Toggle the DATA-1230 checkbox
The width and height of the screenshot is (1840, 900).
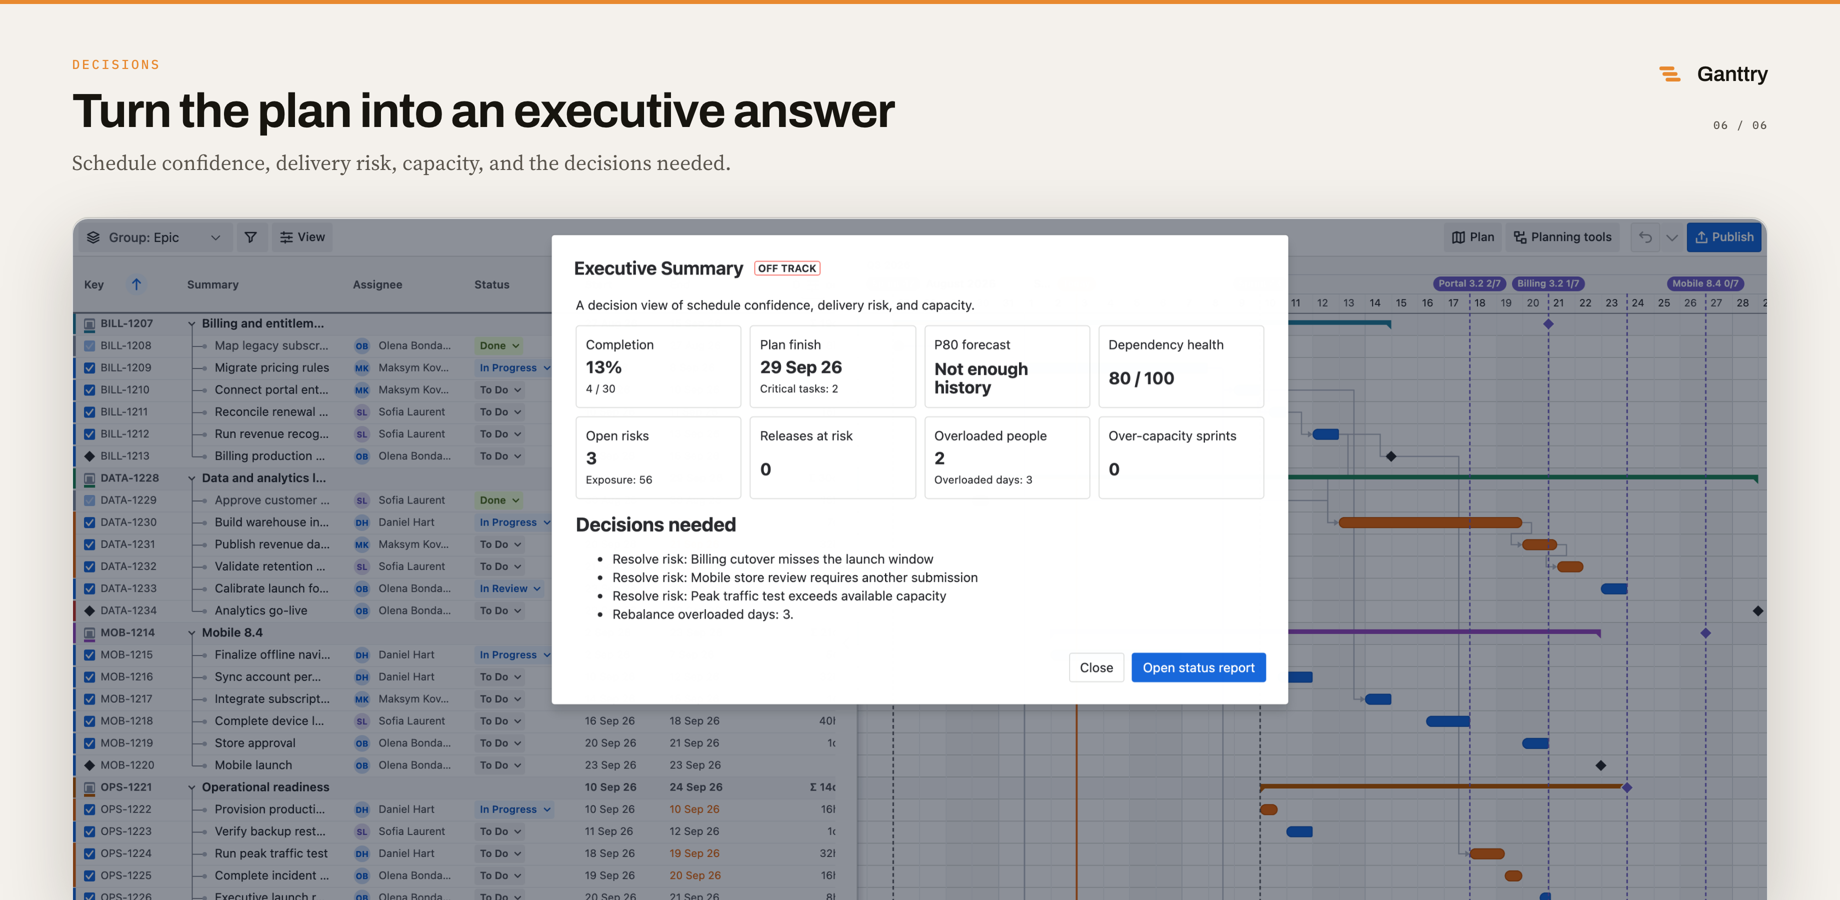pyautogui.click(x=89, y=522)
